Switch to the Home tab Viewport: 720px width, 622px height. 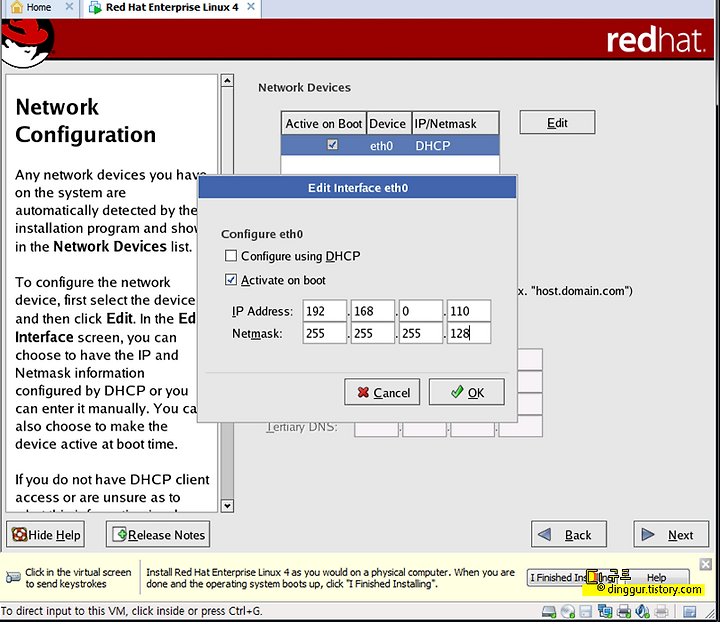(x=41, y=8)
